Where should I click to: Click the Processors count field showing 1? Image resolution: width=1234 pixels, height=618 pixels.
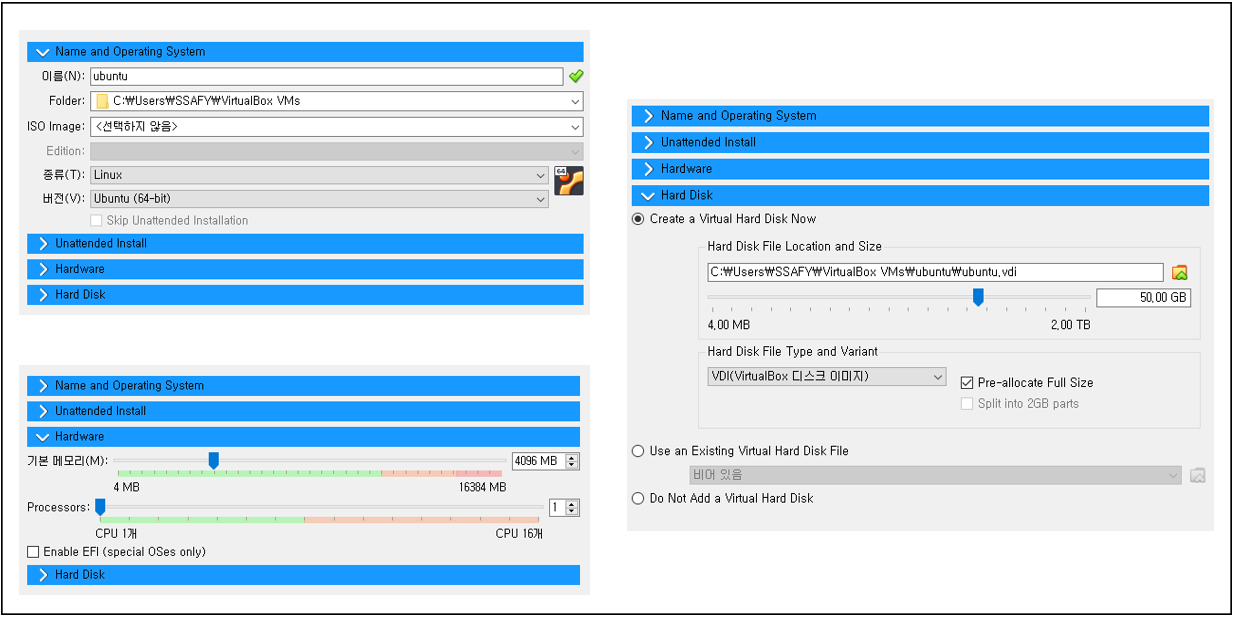pyautogui.click(x=557, y=508)
